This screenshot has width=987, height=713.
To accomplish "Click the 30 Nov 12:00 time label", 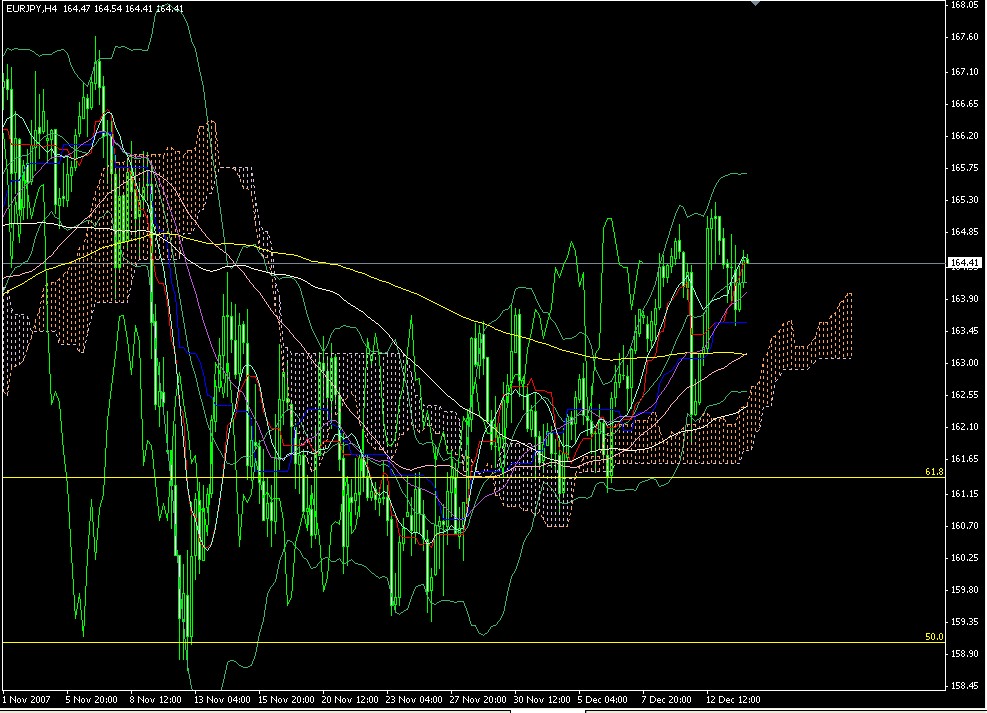I will 542,700.
